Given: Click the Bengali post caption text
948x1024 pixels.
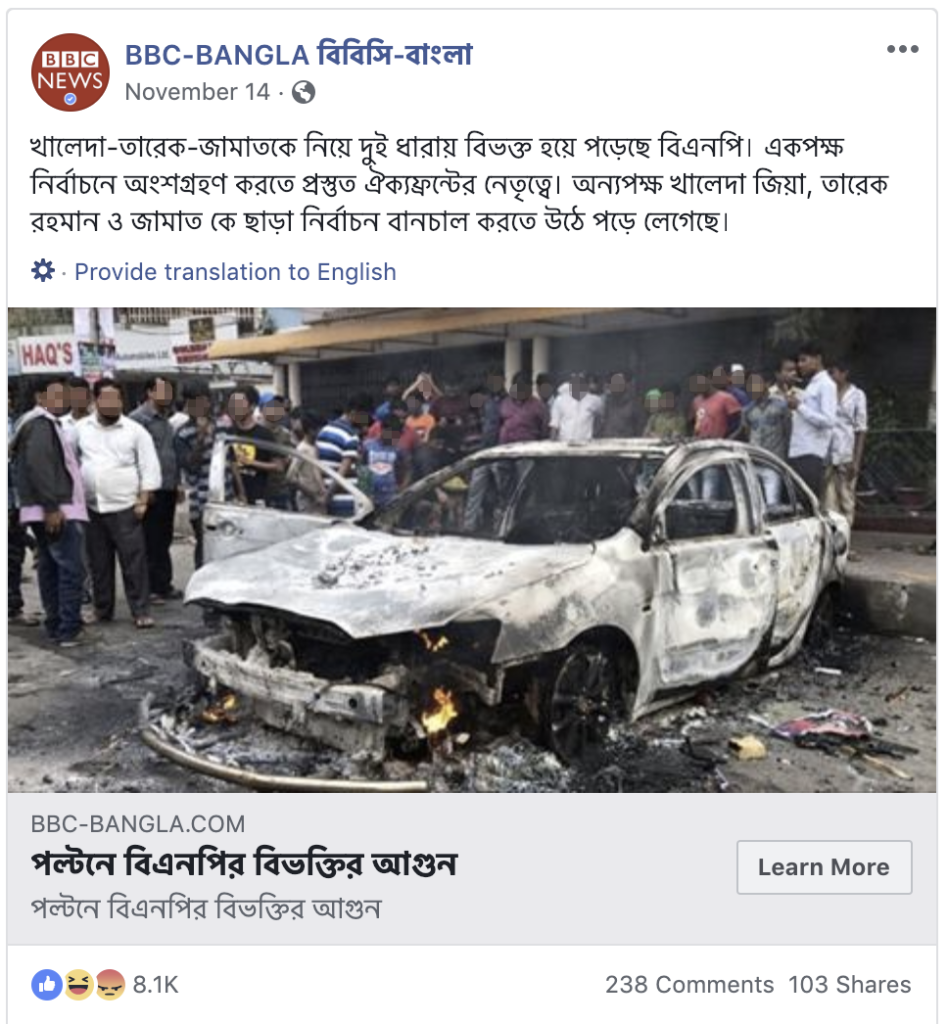Looking at the screenshot, I should click(460, 184).
